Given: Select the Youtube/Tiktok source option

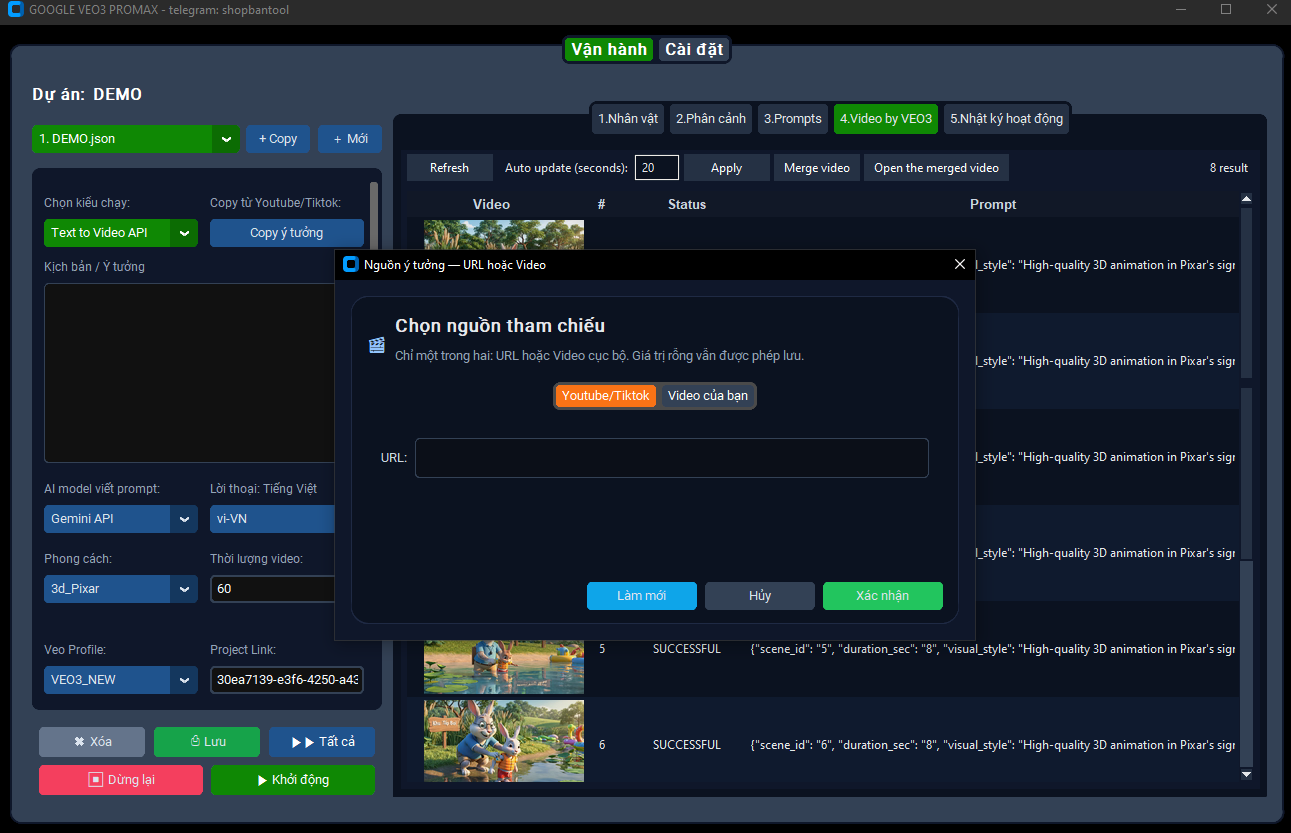Looking at the screenshot, I should coord(605,395).
